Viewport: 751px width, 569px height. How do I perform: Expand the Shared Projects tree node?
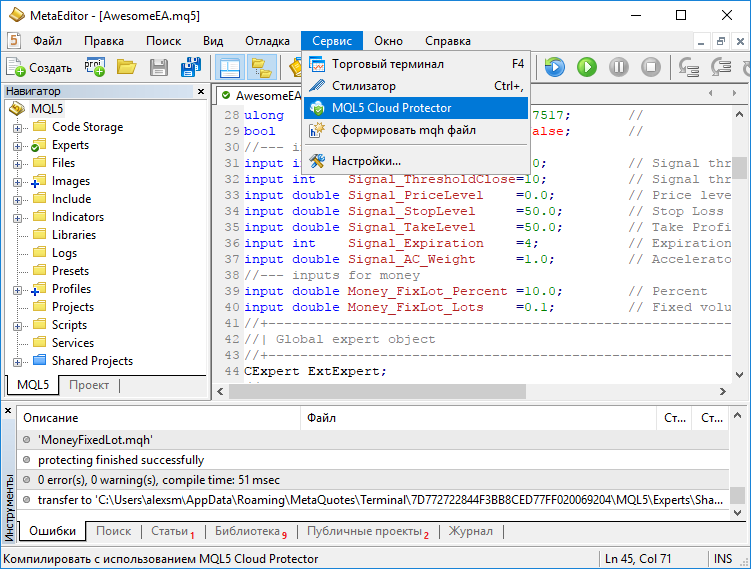click(x=18, y=361)
